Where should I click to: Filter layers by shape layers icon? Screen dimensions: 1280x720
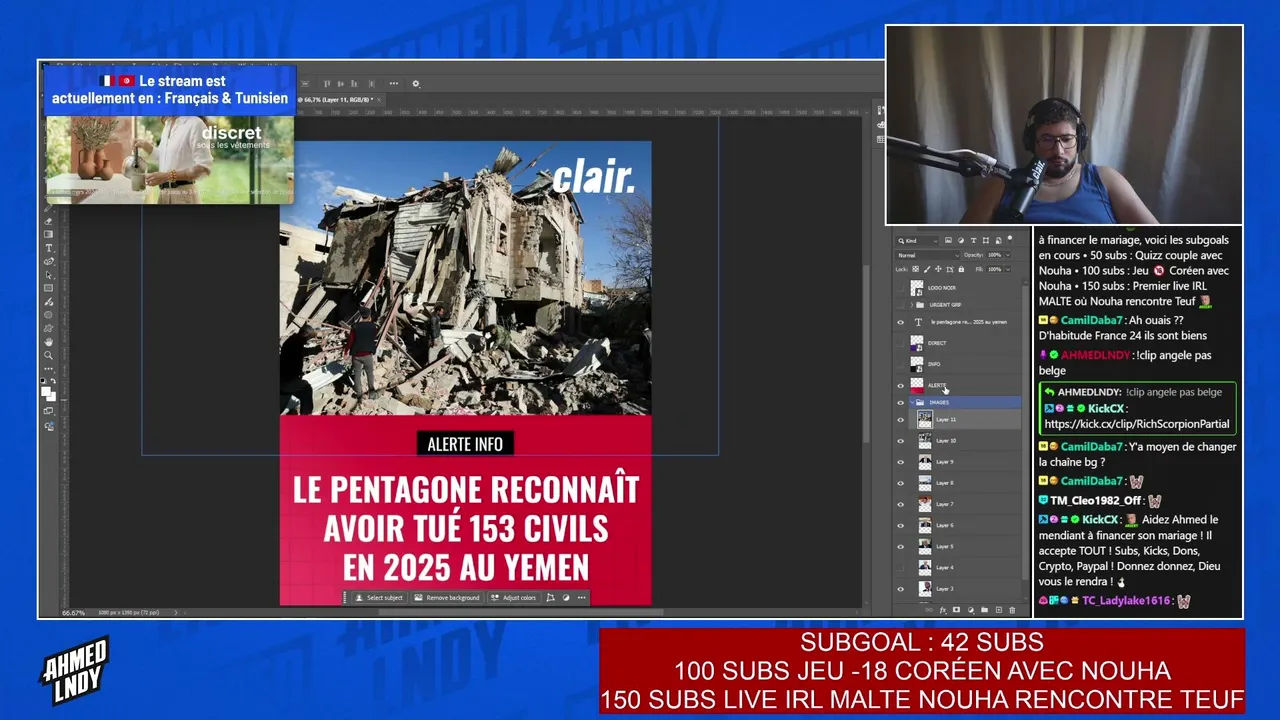[x=986, y=240]
